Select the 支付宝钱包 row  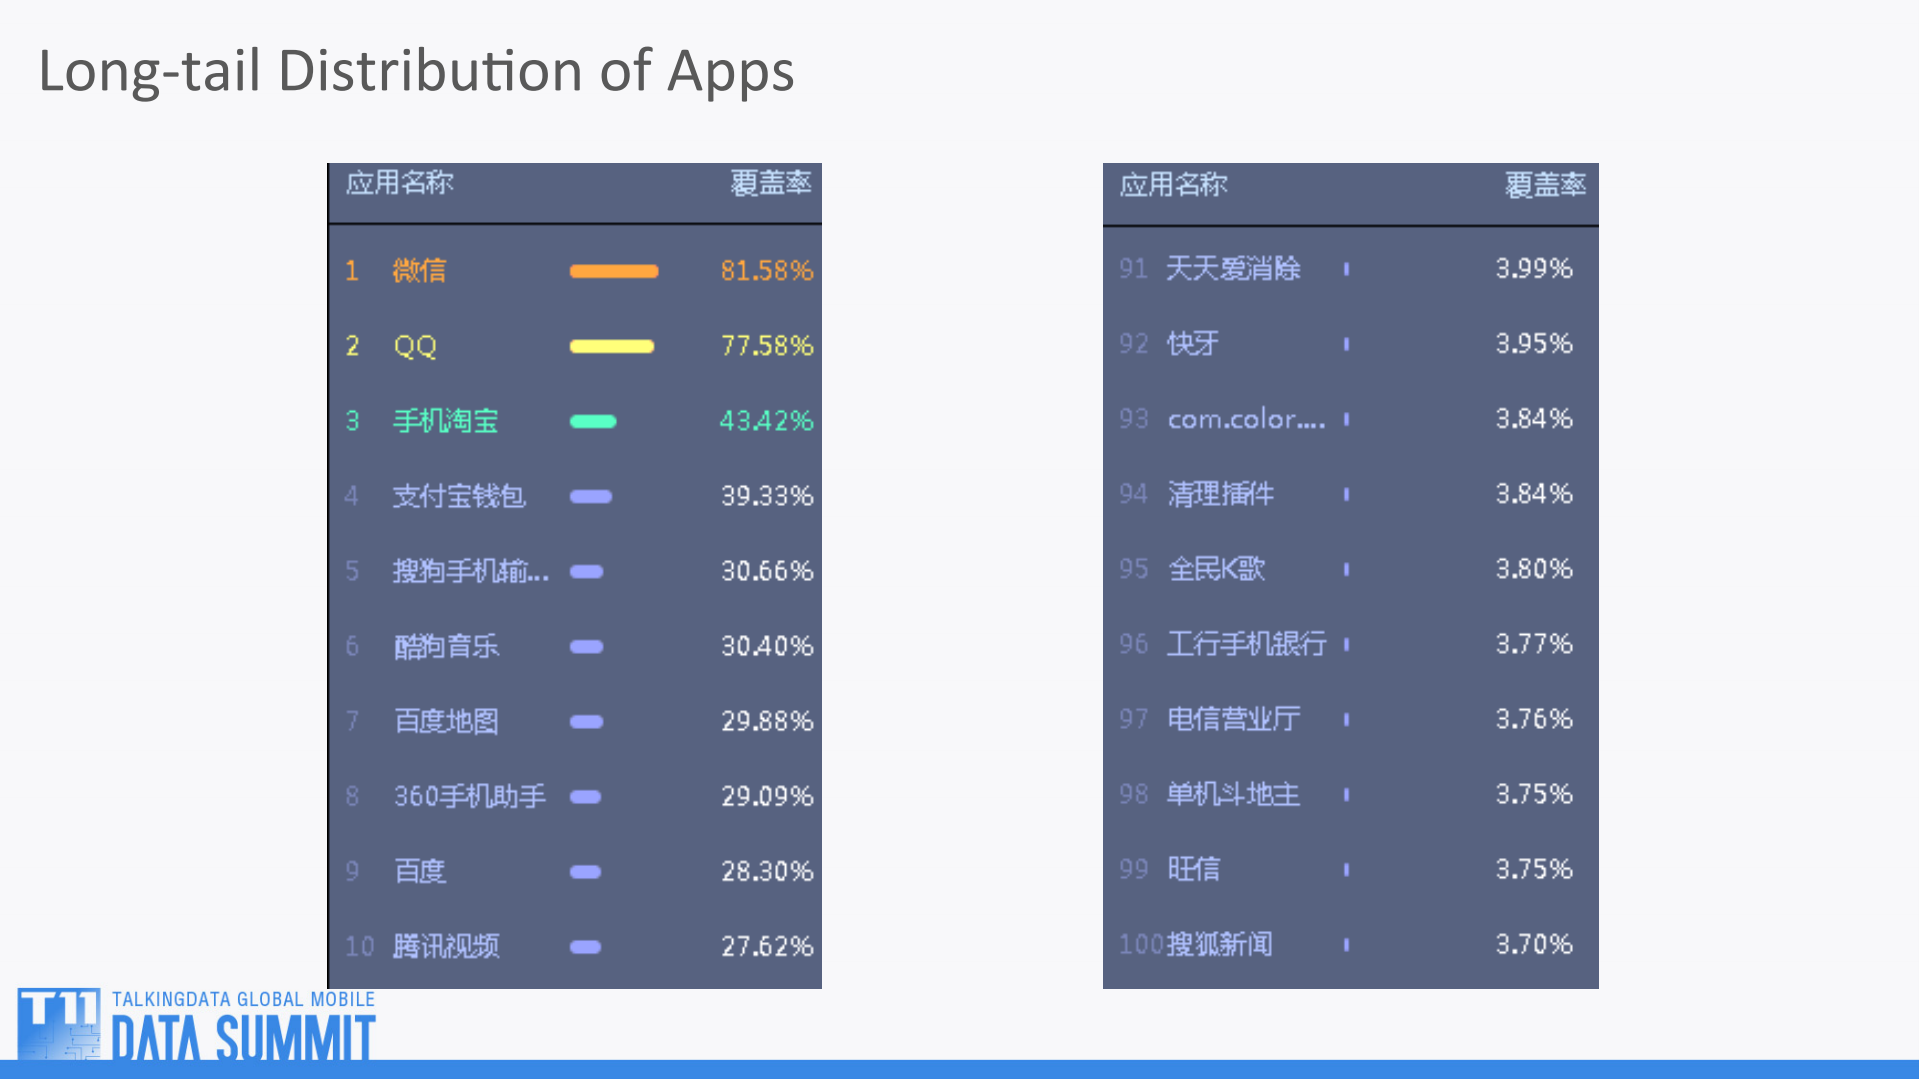click(x=458, y=496)
